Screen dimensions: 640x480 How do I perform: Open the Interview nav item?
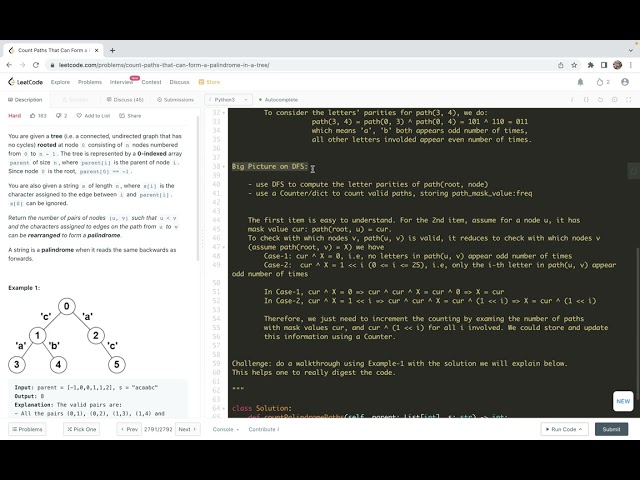pos(121,82)
